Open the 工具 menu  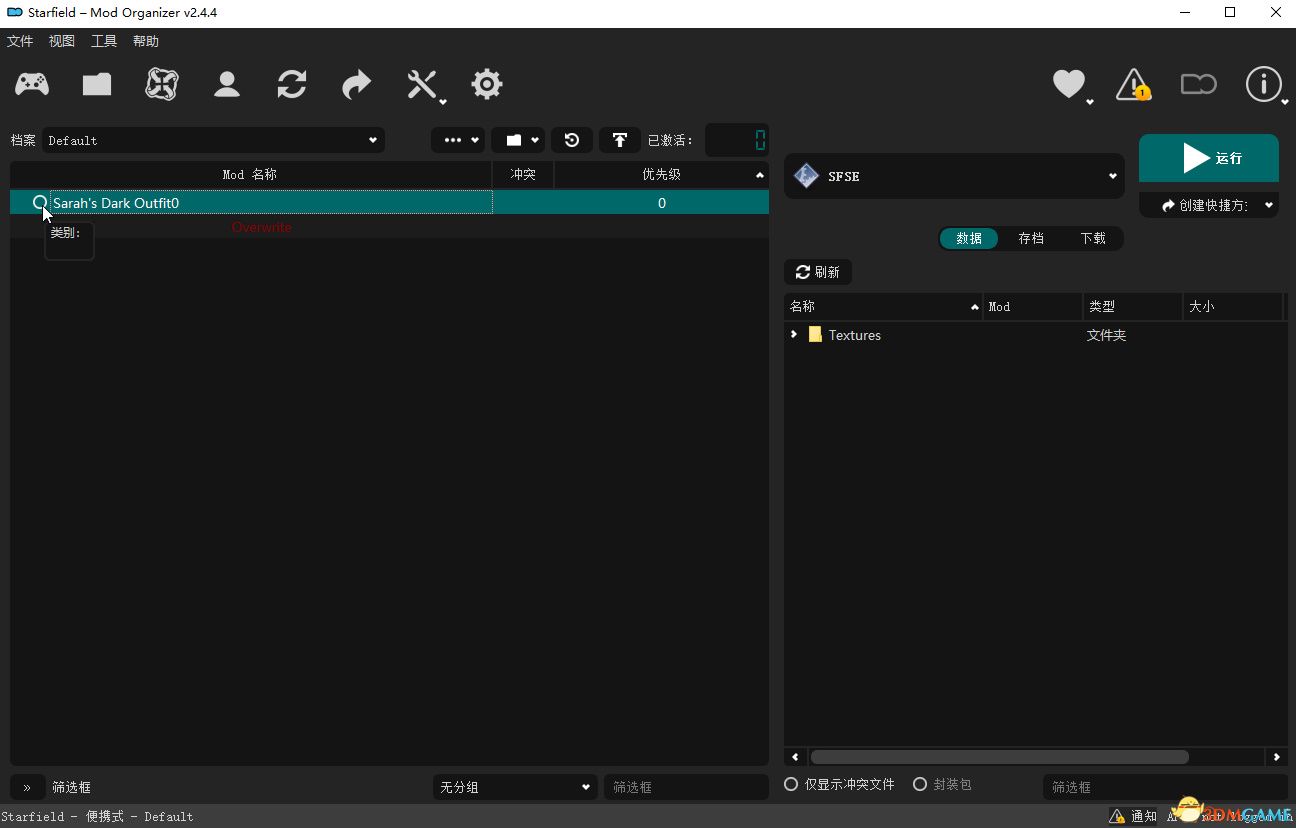[104, 41]
